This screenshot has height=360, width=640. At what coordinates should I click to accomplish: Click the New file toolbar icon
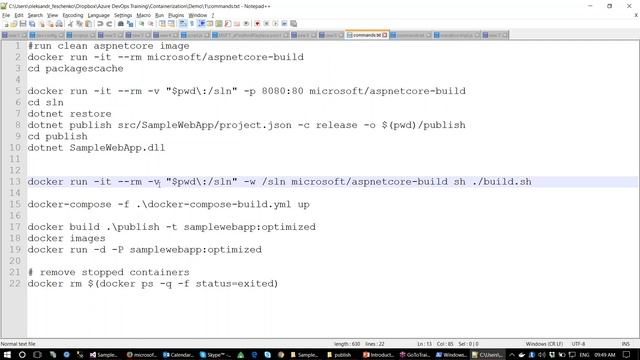point(6,24)
